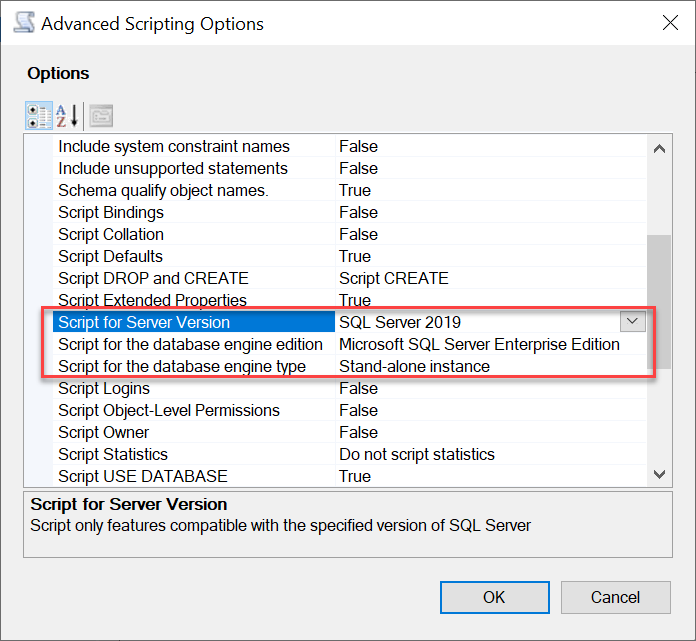Click True value for Script Extended Properties
This screenshot has width=696, height=641.
click(355, 300)
